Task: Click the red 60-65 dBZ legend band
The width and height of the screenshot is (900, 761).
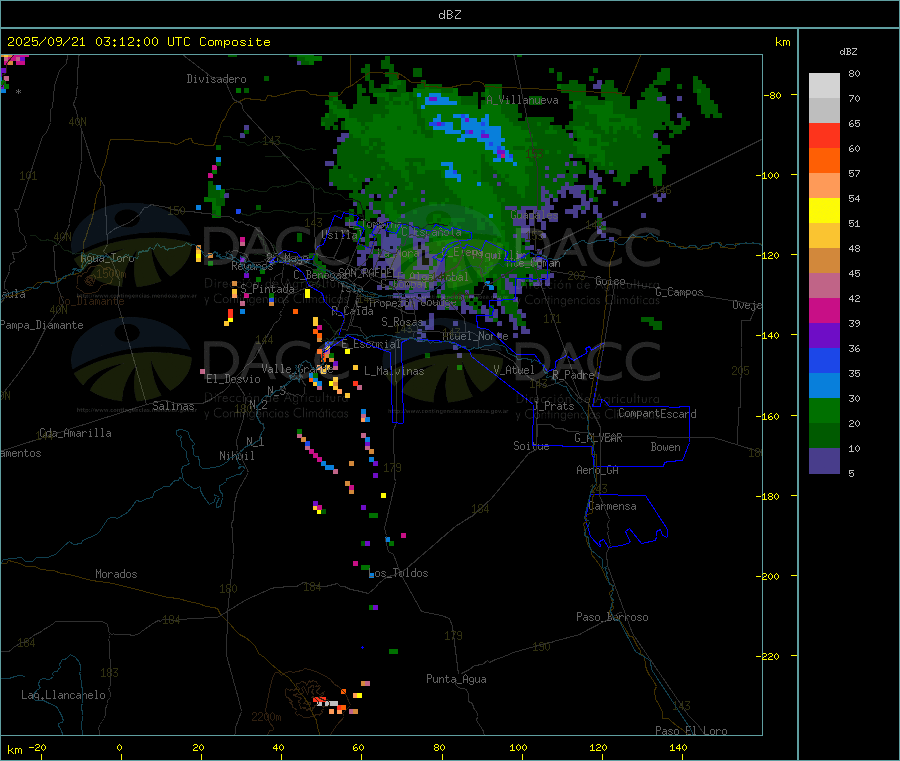Action: pos(824,135)
